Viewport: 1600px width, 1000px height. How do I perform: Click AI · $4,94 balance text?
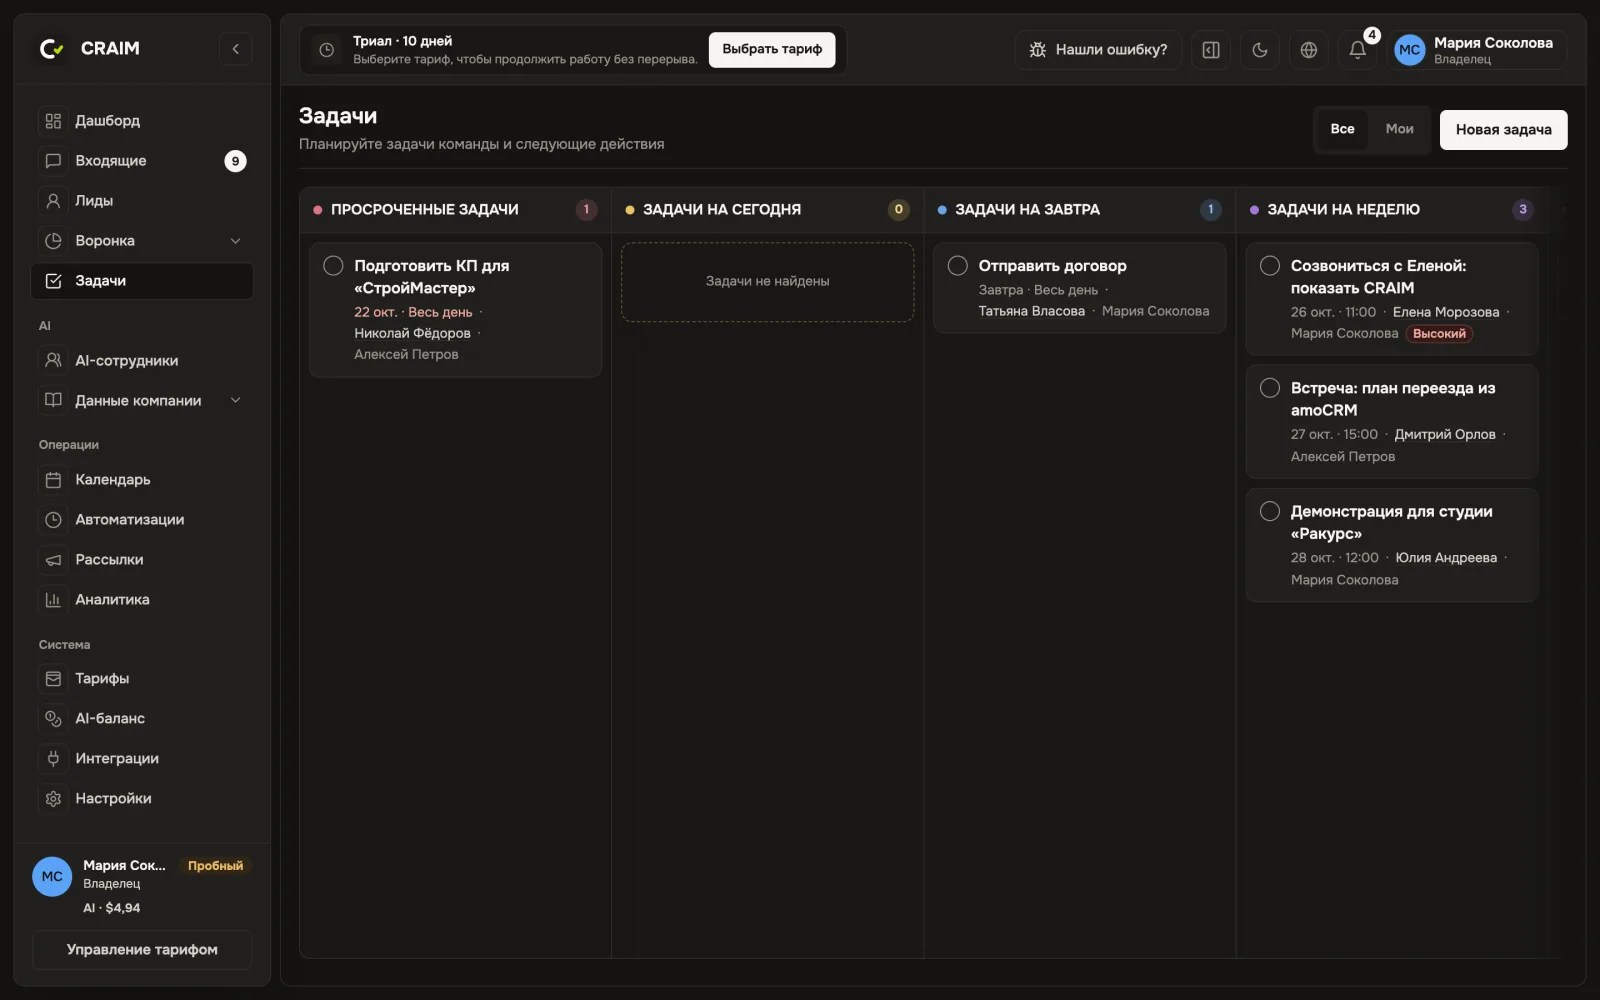tap(112, 908)
